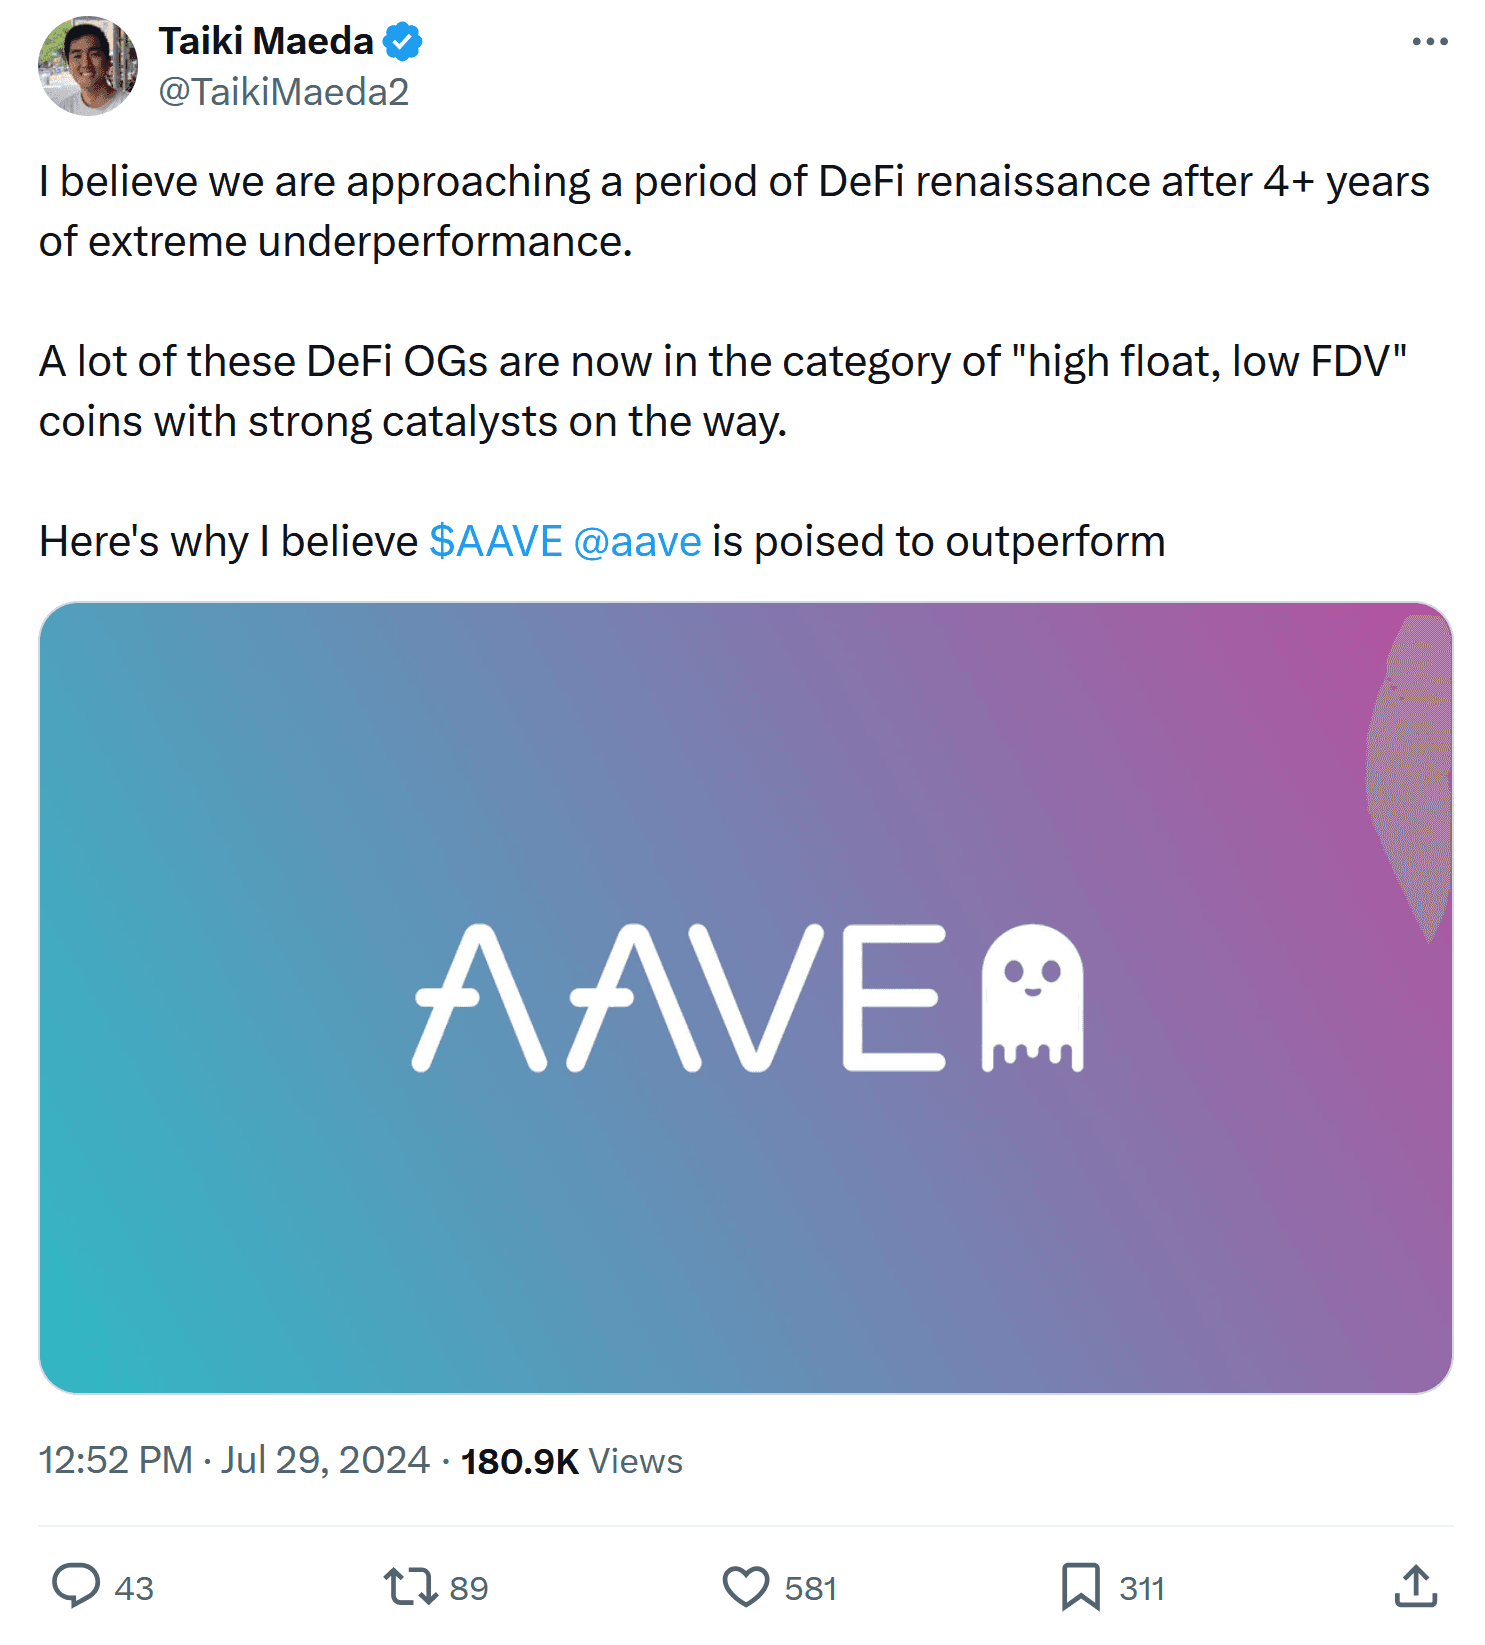Click the 12:52 PM Jul 29, 2024 timestamp
Image resolution: width=1485 pixels, height=1645 pixels.
[234, 1460]
